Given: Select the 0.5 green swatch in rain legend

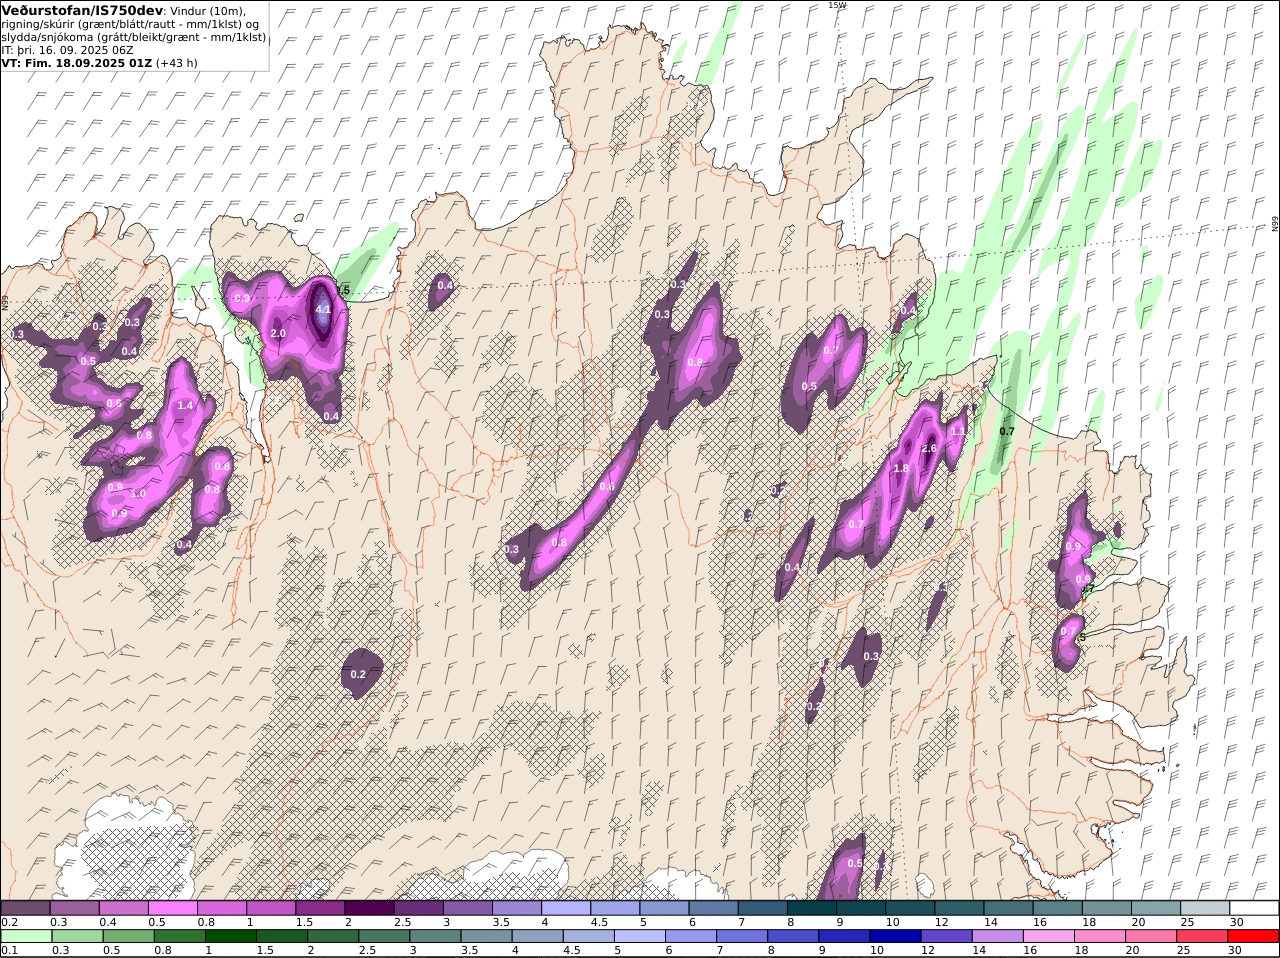Looking at the screenshot, I should click(128, 936).
